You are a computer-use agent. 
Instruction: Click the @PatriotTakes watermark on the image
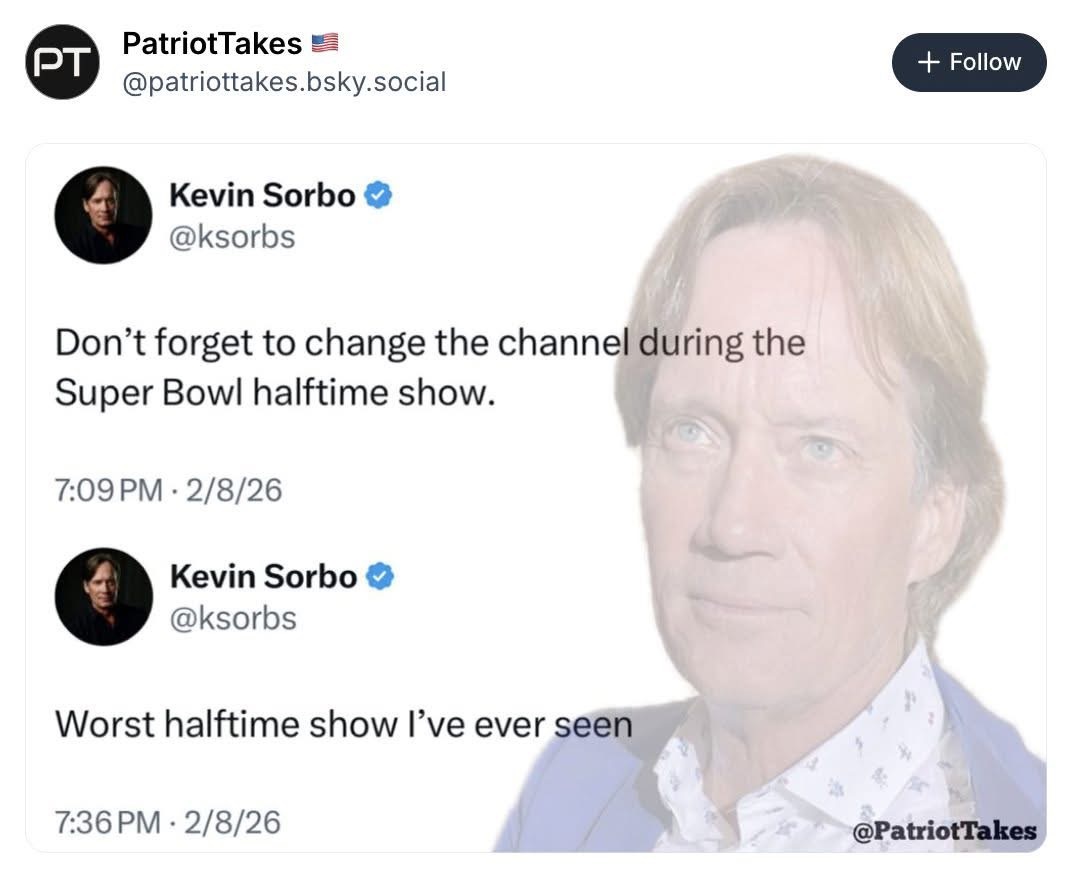tap(944, 831)
